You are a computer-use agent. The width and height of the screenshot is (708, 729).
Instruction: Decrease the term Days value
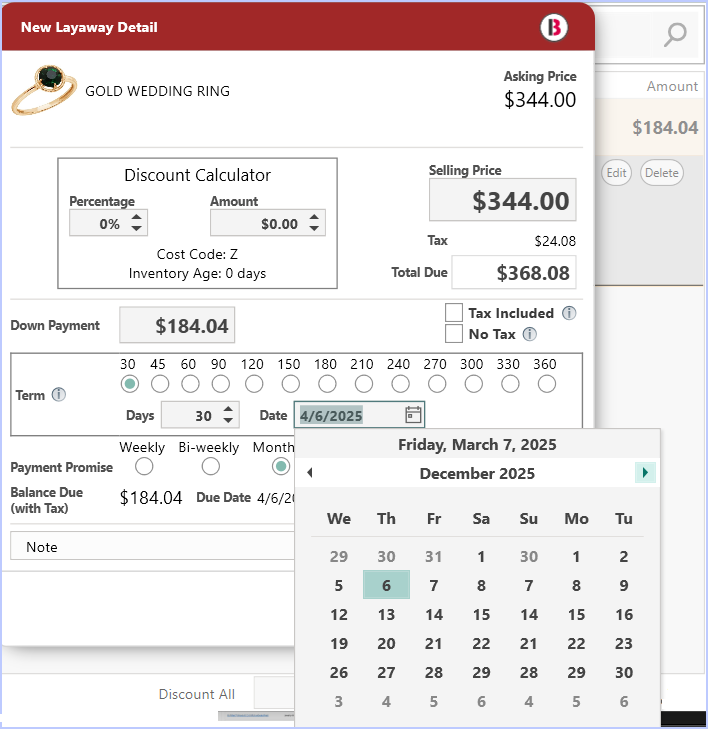tap(228, 420)
